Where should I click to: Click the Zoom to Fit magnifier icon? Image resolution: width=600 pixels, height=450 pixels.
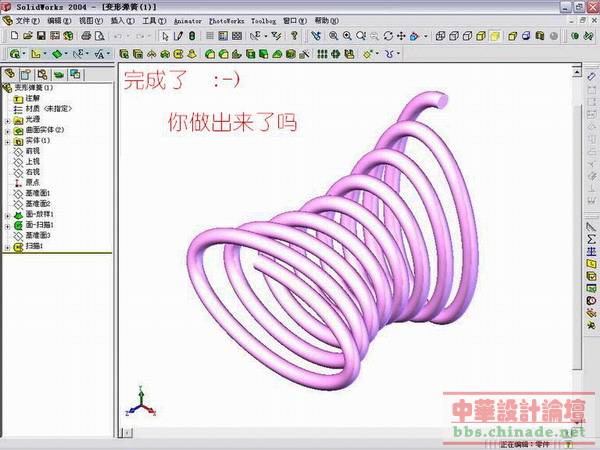[x=332, y=36]
